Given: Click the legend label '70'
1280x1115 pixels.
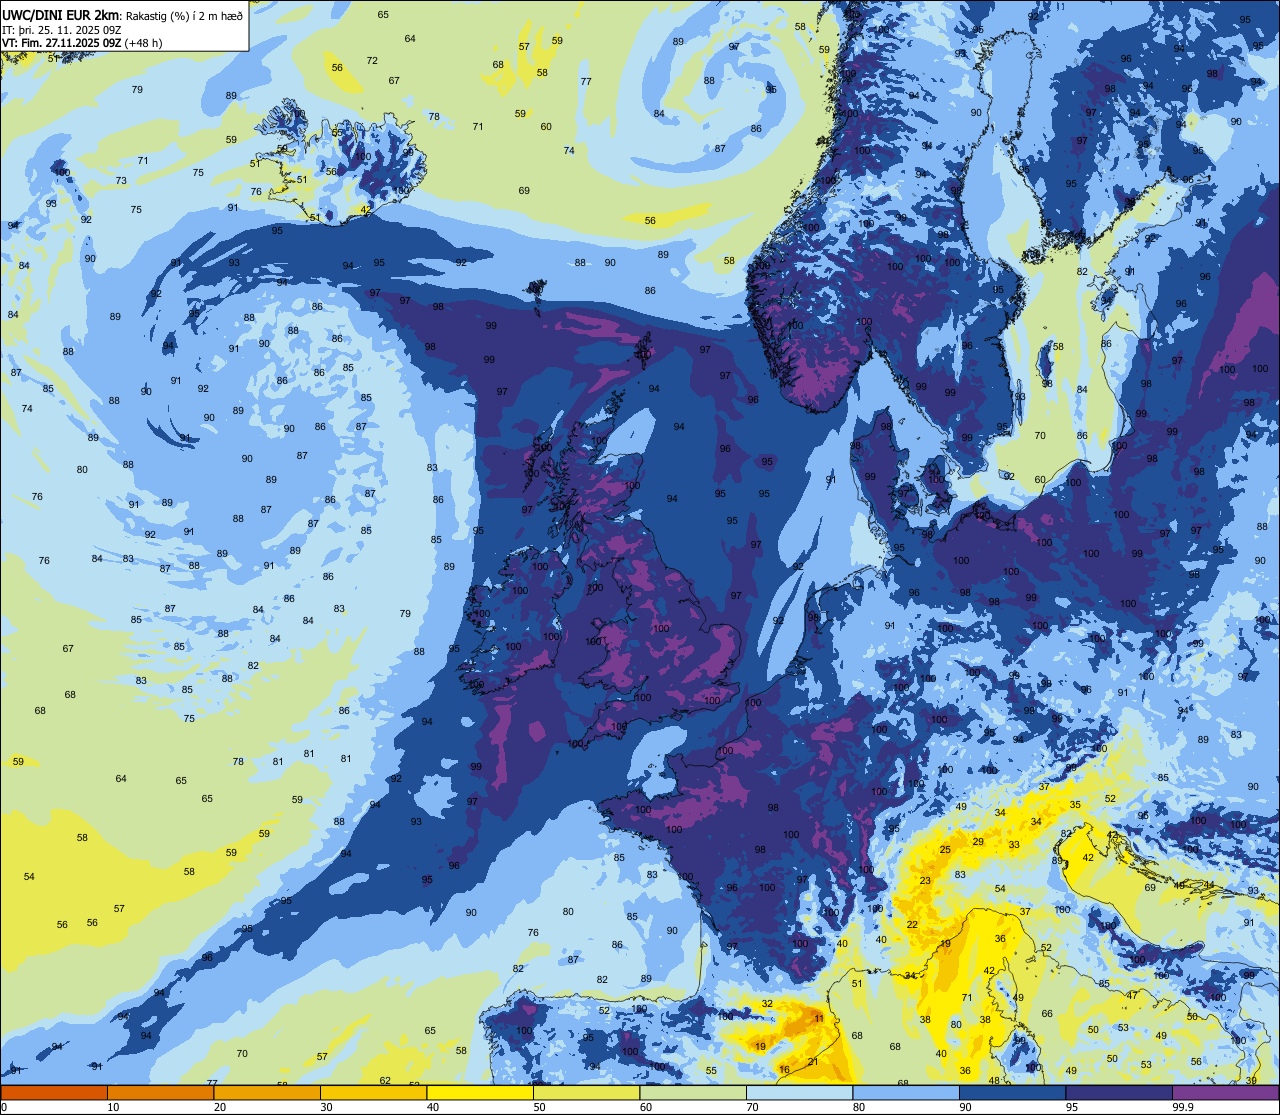Looking at the screenshot, I should [x=752, y=1107].
